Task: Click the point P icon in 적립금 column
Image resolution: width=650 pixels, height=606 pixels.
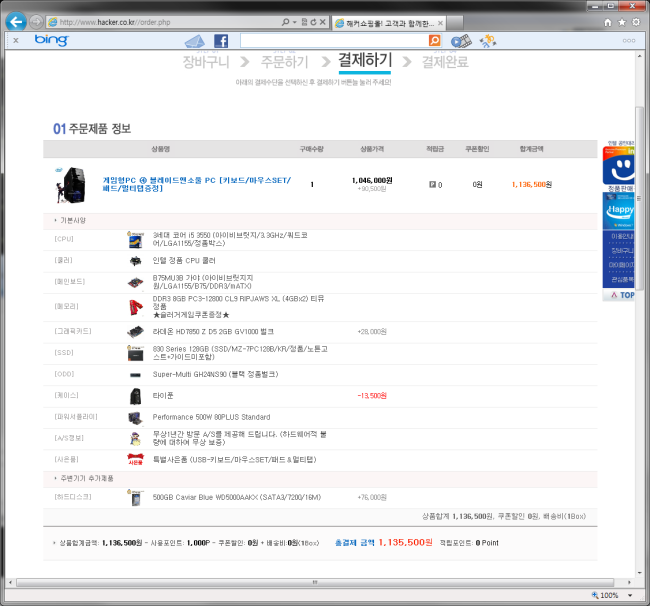Action: pos(432,184)
